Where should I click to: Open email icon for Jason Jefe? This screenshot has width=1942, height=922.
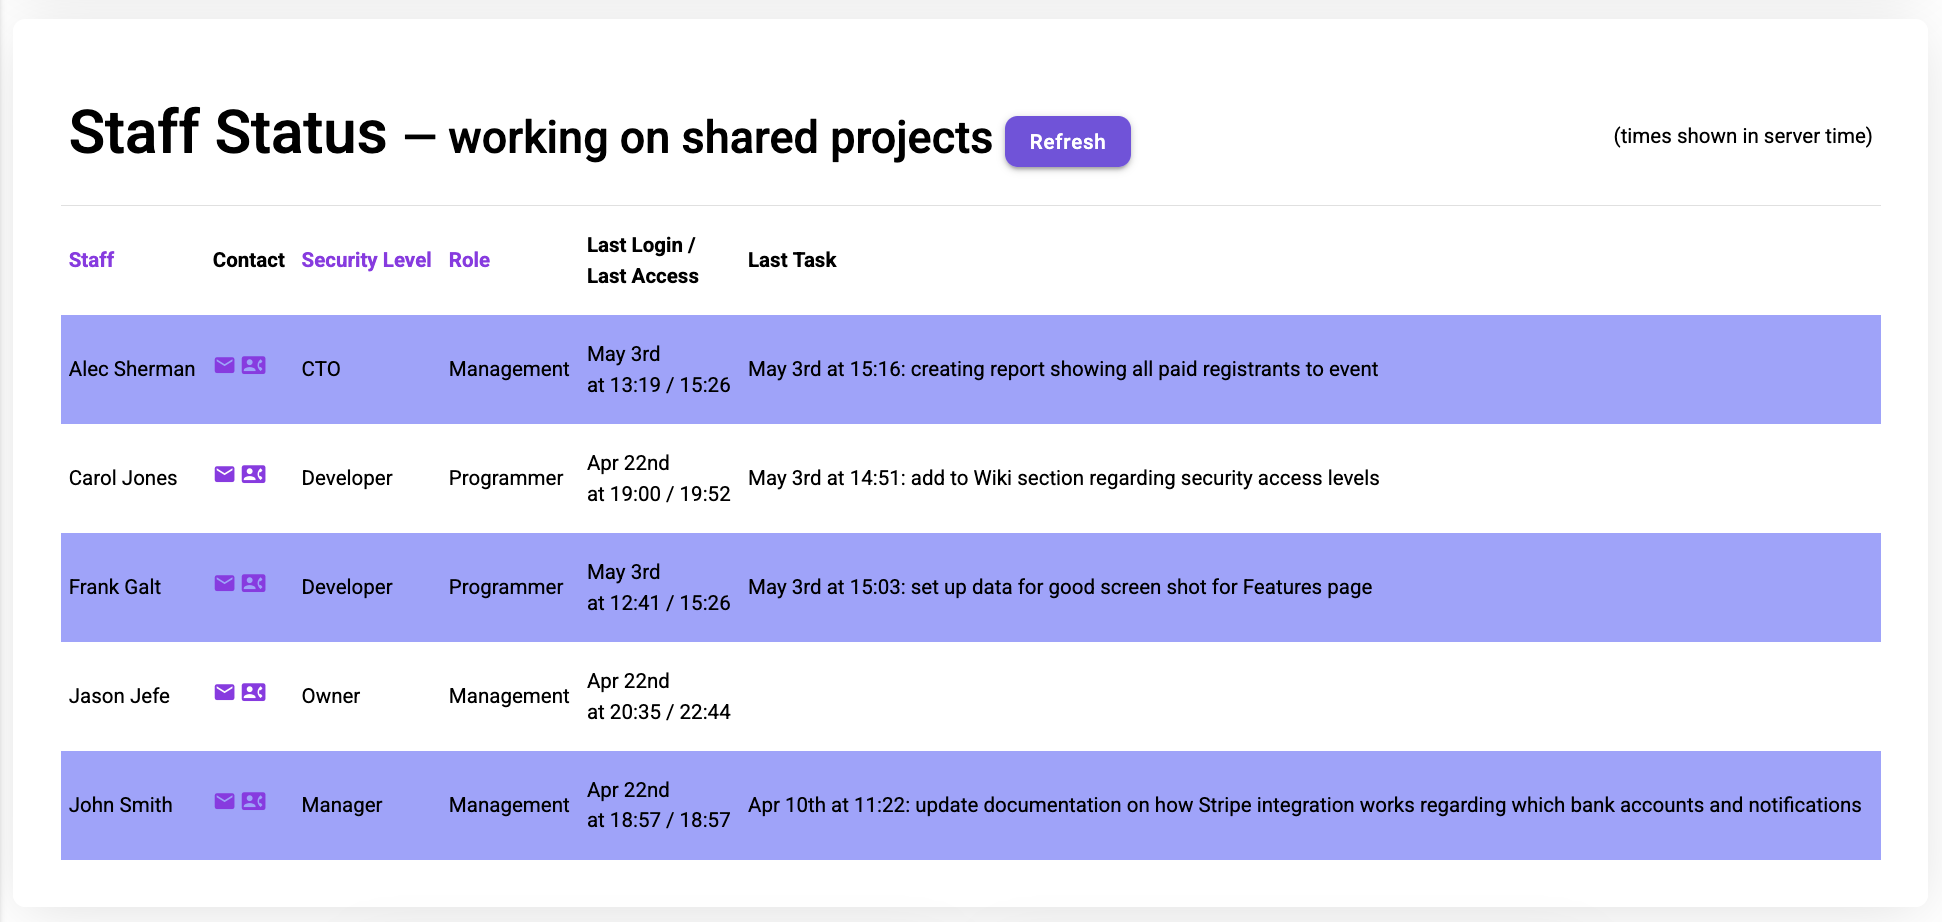[x=224, y=692]
